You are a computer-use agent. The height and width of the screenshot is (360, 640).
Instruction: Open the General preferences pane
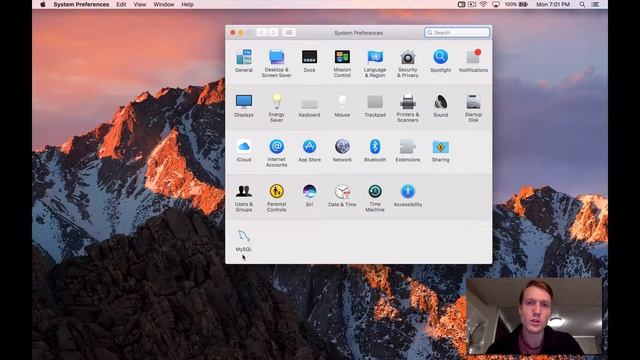244,61
